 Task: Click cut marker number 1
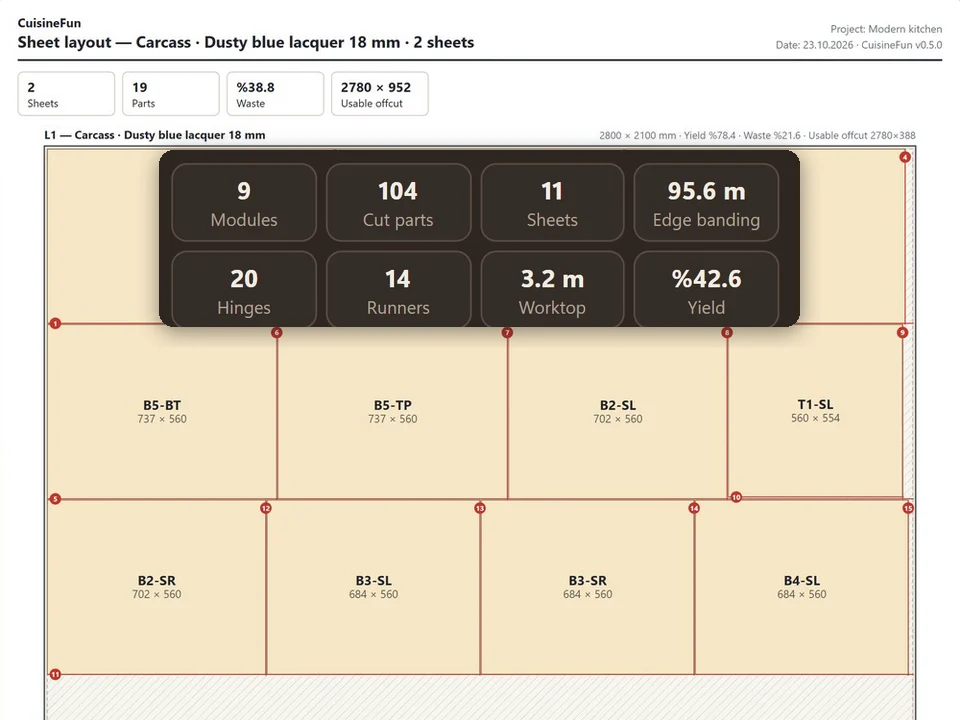point(55,323)
